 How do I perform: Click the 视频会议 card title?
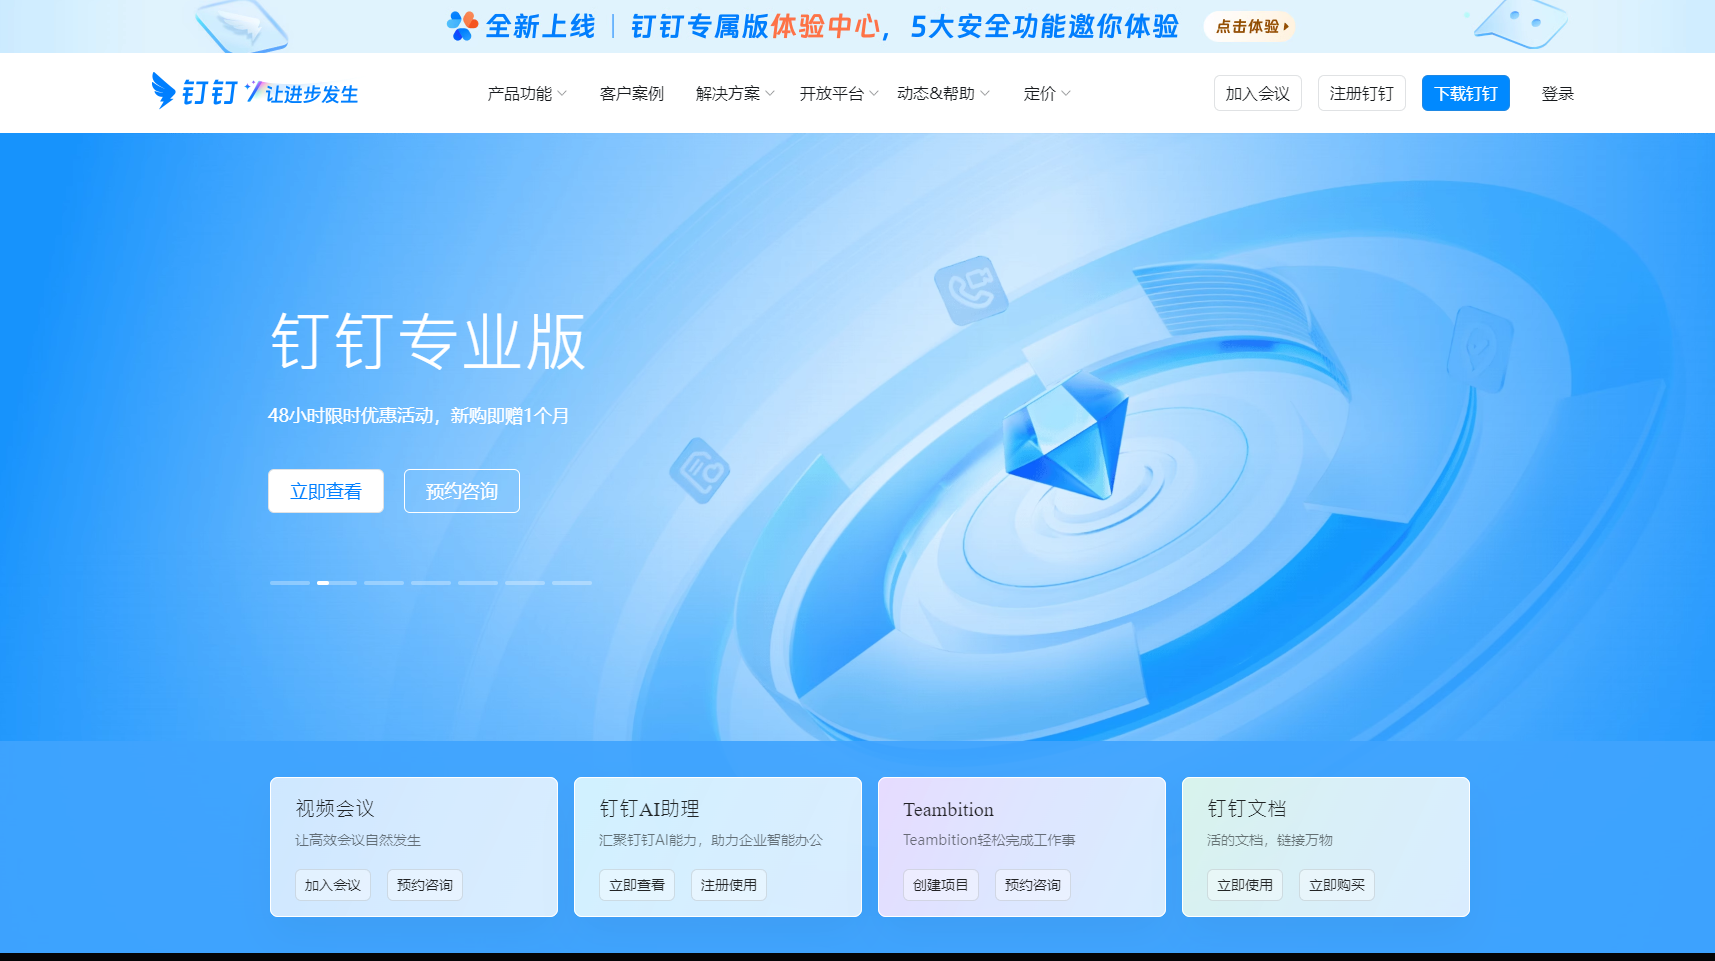click(x=335, y=809)
